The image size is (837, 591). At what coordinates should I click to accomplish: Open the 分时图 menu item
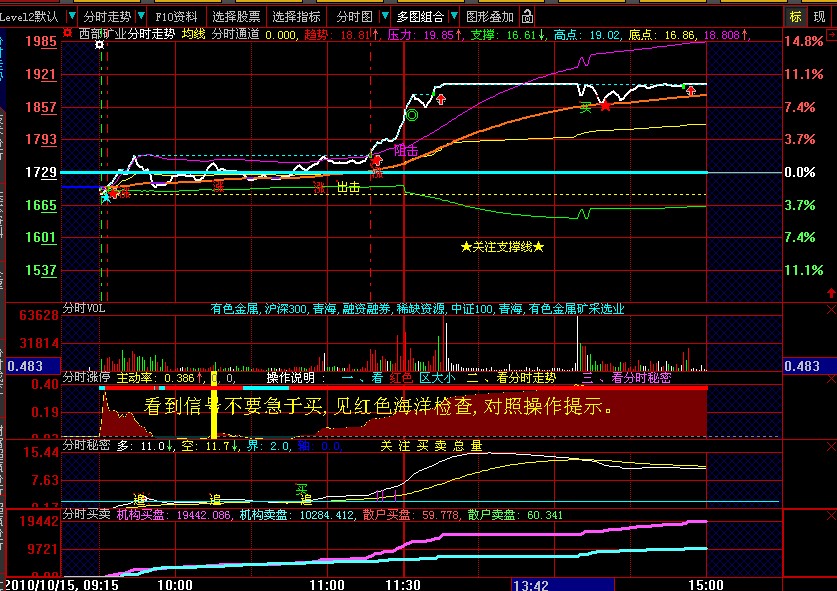354,17
